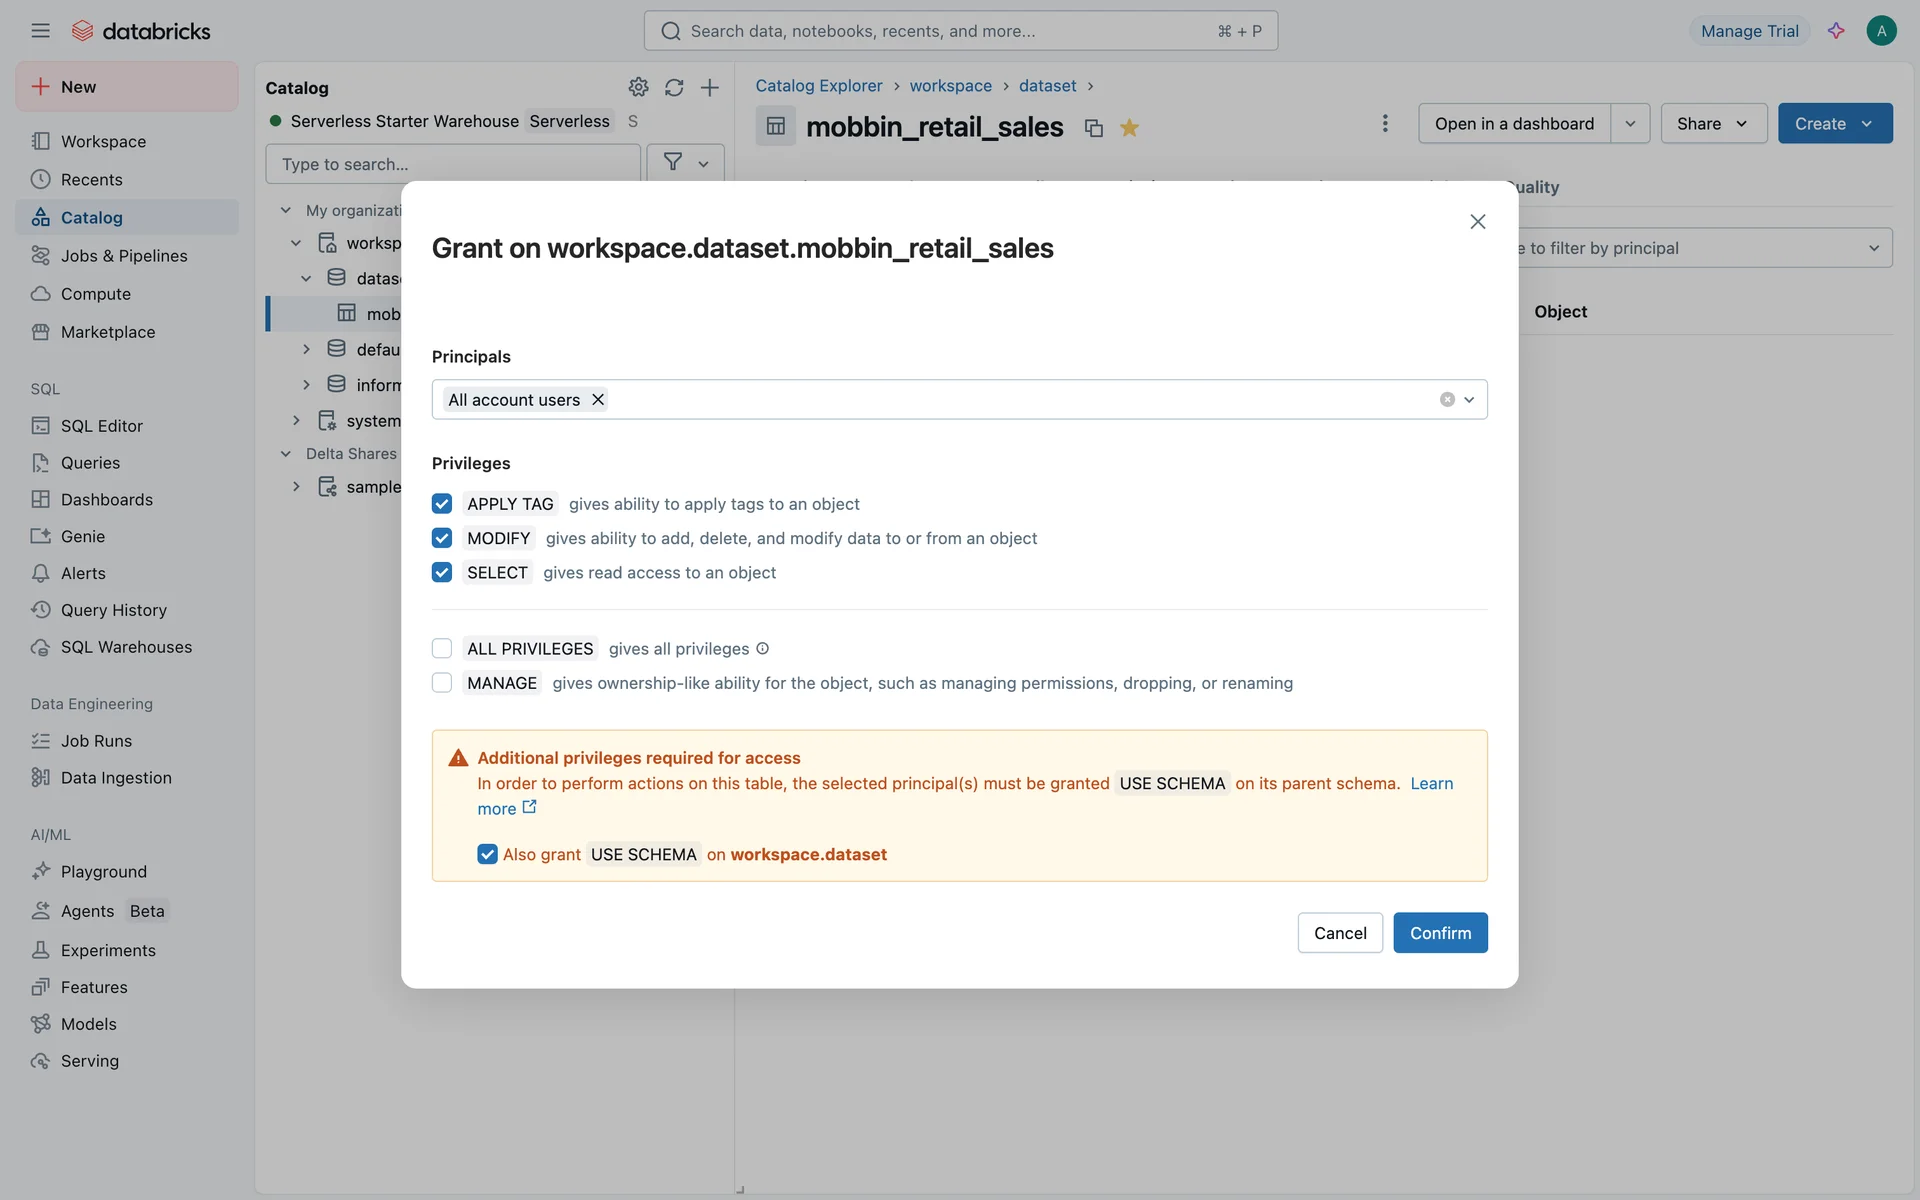Refresh the catalog tree
The width and height of the screenshot is (1920, 1200).
click(674, 88)
